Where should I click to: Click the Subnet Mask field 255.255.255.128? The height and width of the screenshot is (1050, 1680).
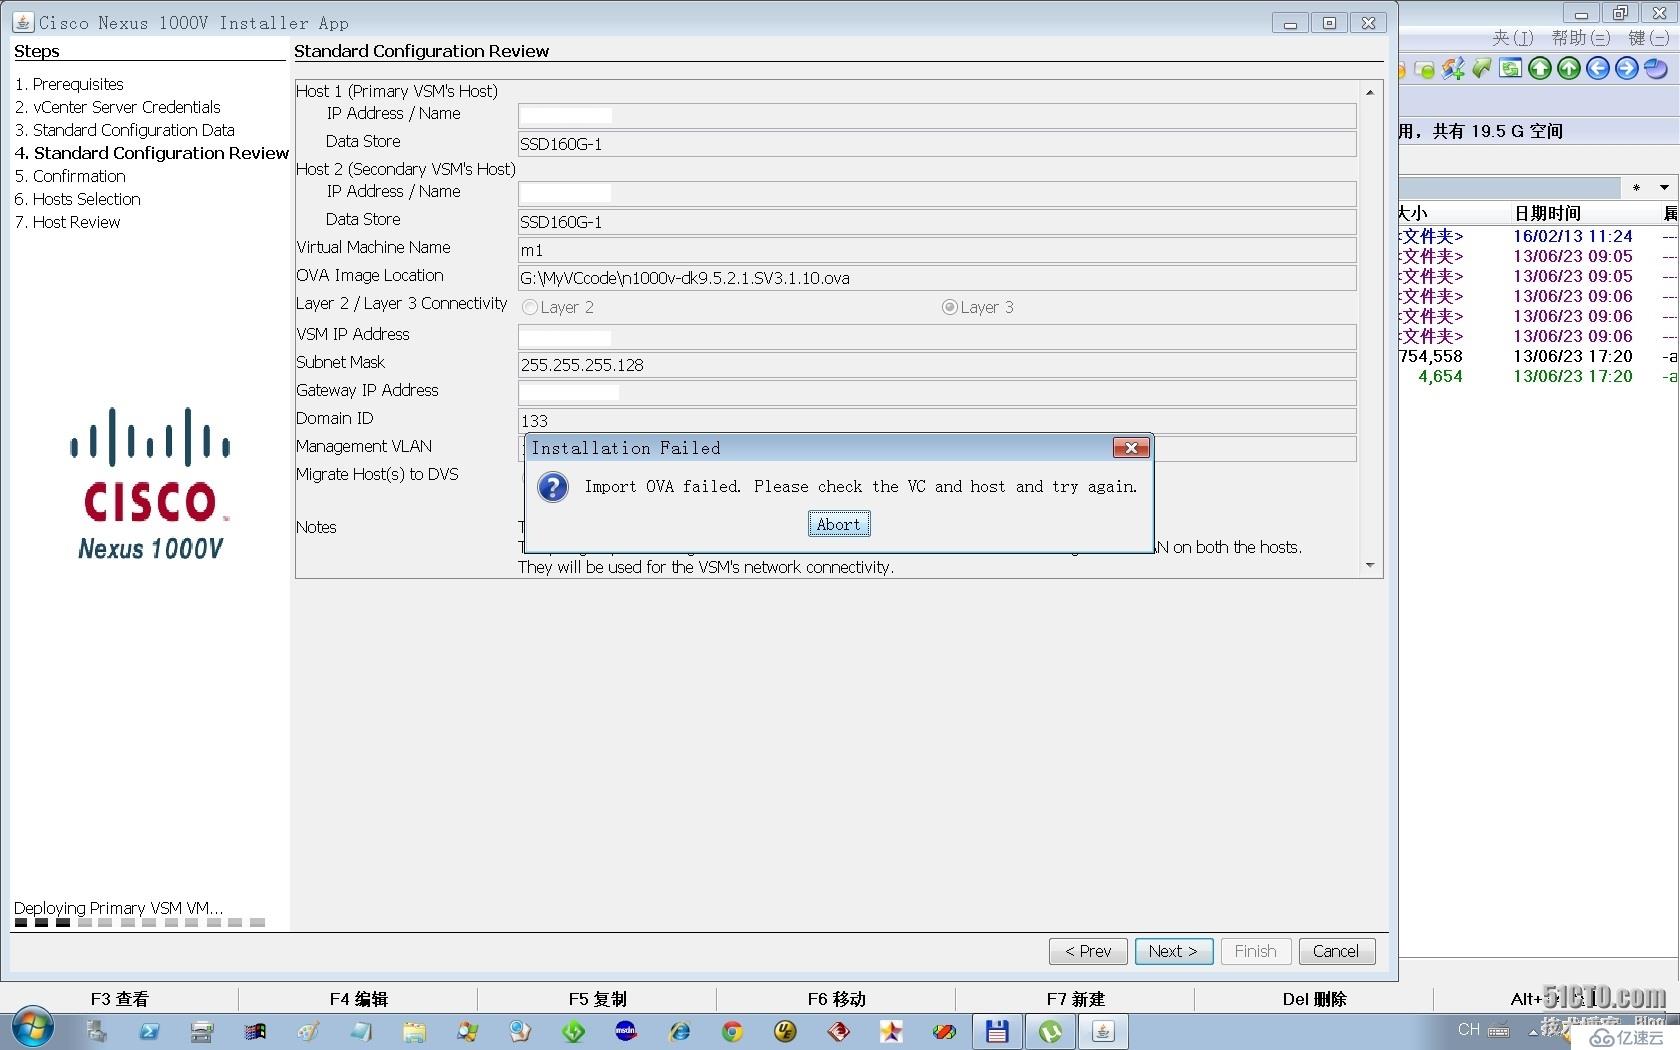coord(937,364)
